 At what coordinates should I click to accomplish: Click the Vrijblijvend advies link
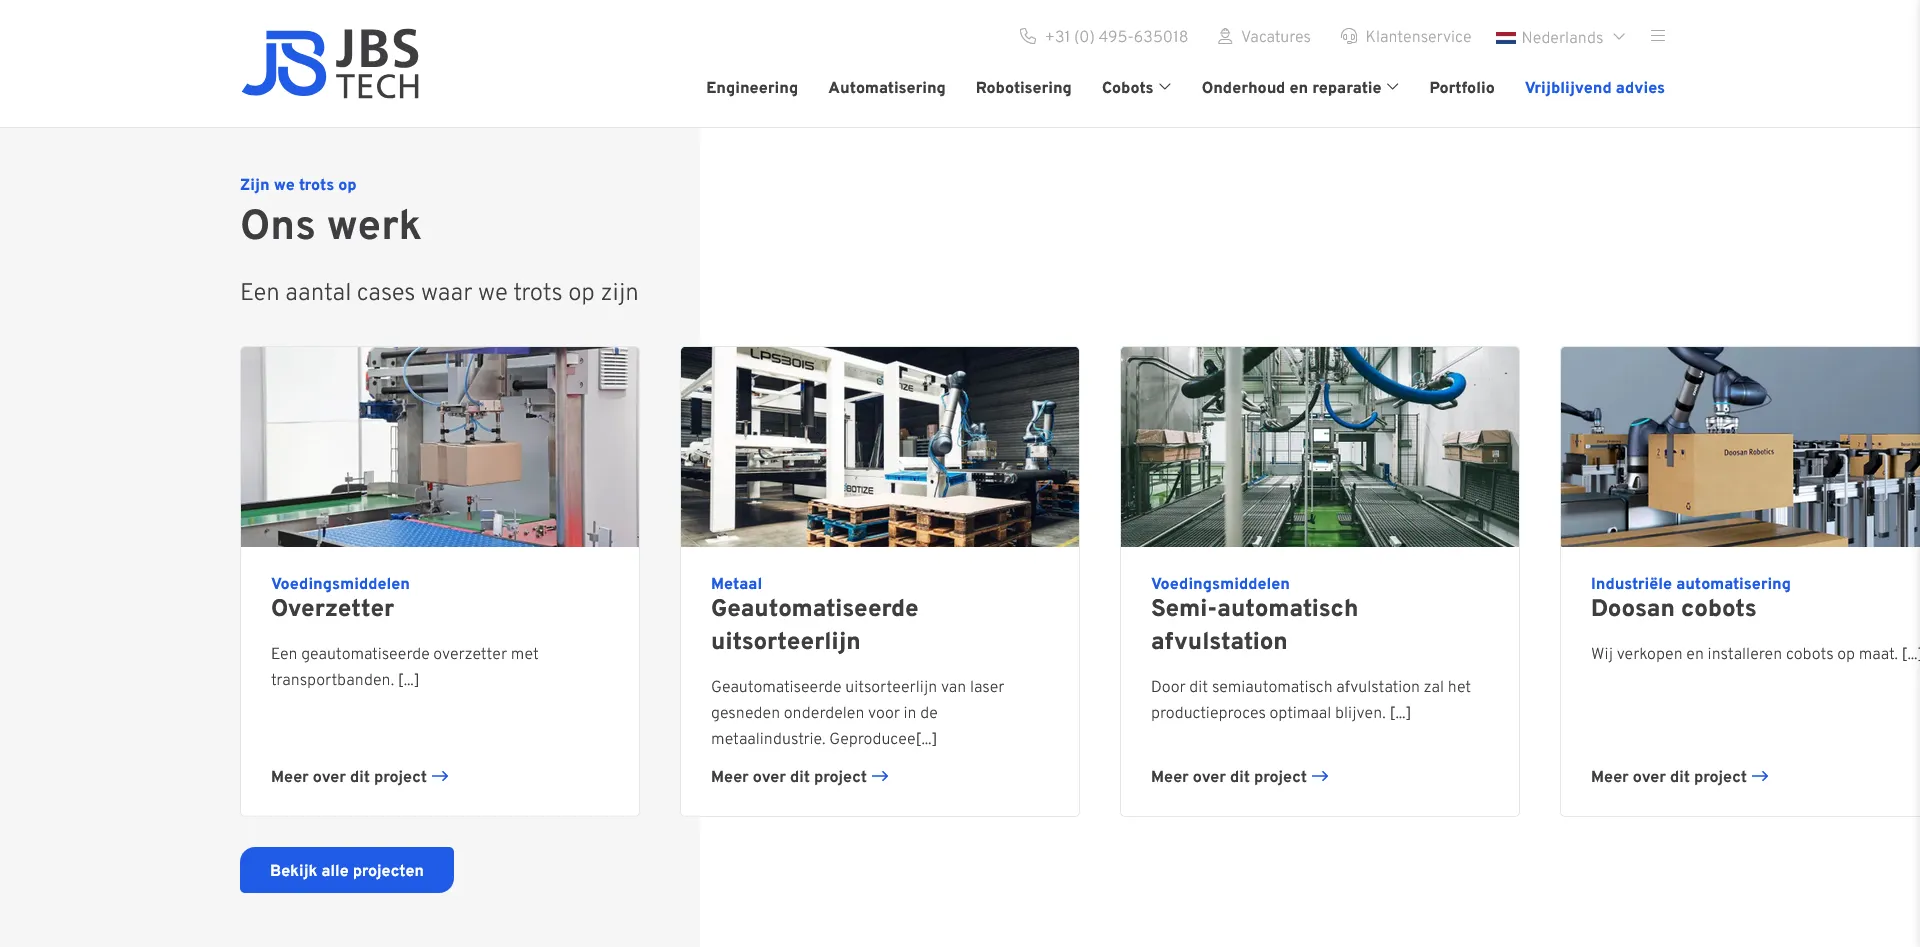(x=1594, y=88)
